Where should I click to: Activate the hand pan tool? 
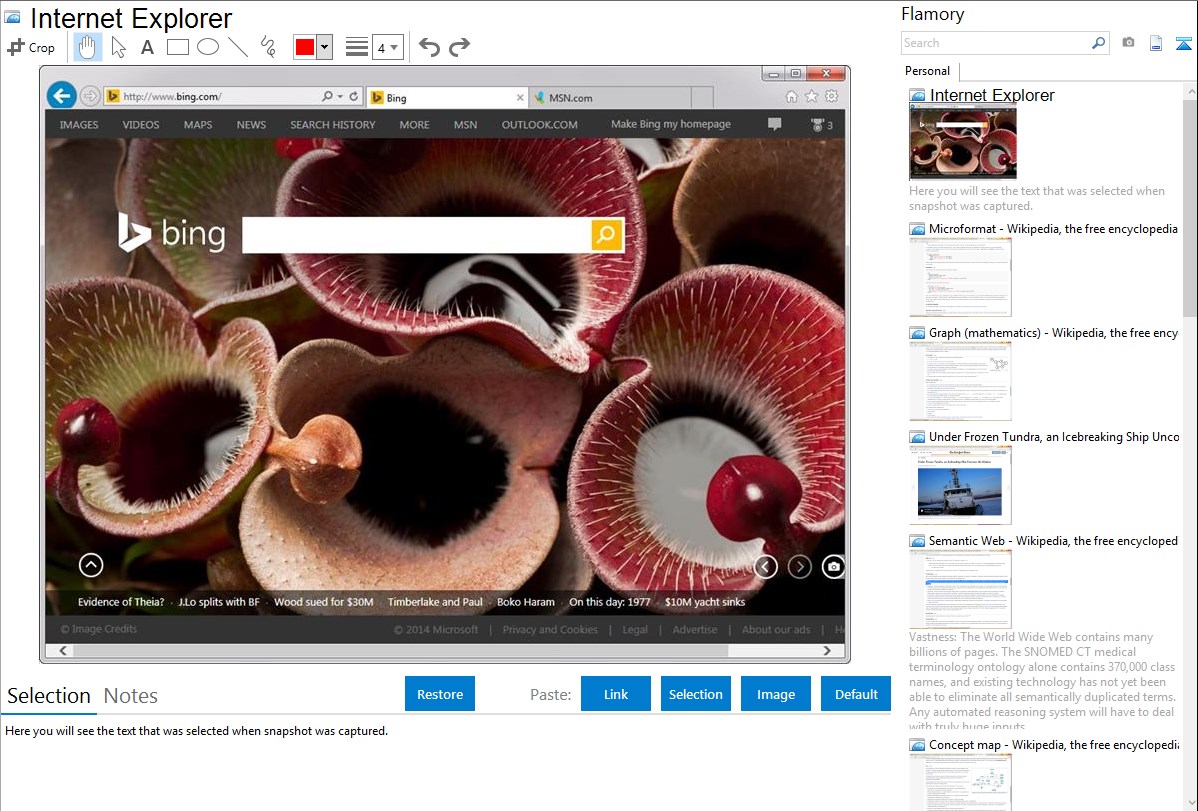(87, 47)
